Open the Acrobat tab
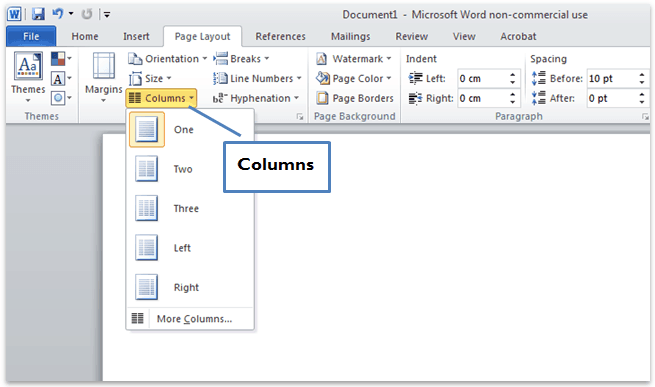This screenshot has width=655, height=387. [x=518, y=36]
